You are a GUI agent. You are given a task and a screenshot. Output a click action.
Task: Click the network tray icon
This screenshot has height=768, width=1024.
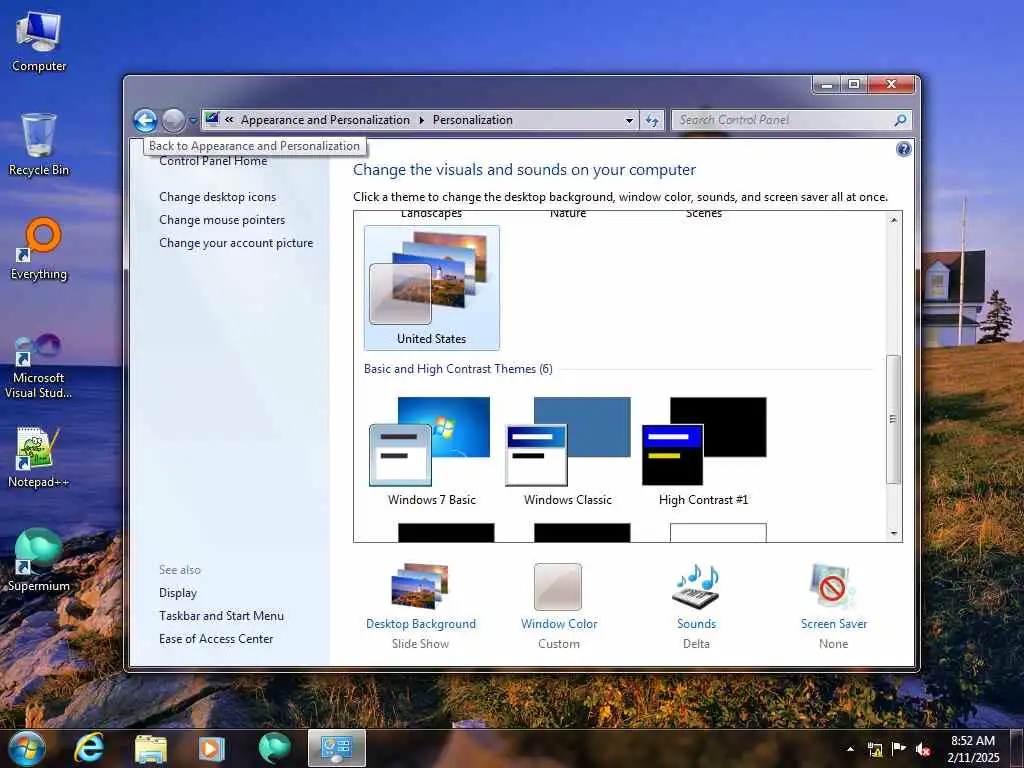click(874, 749)
